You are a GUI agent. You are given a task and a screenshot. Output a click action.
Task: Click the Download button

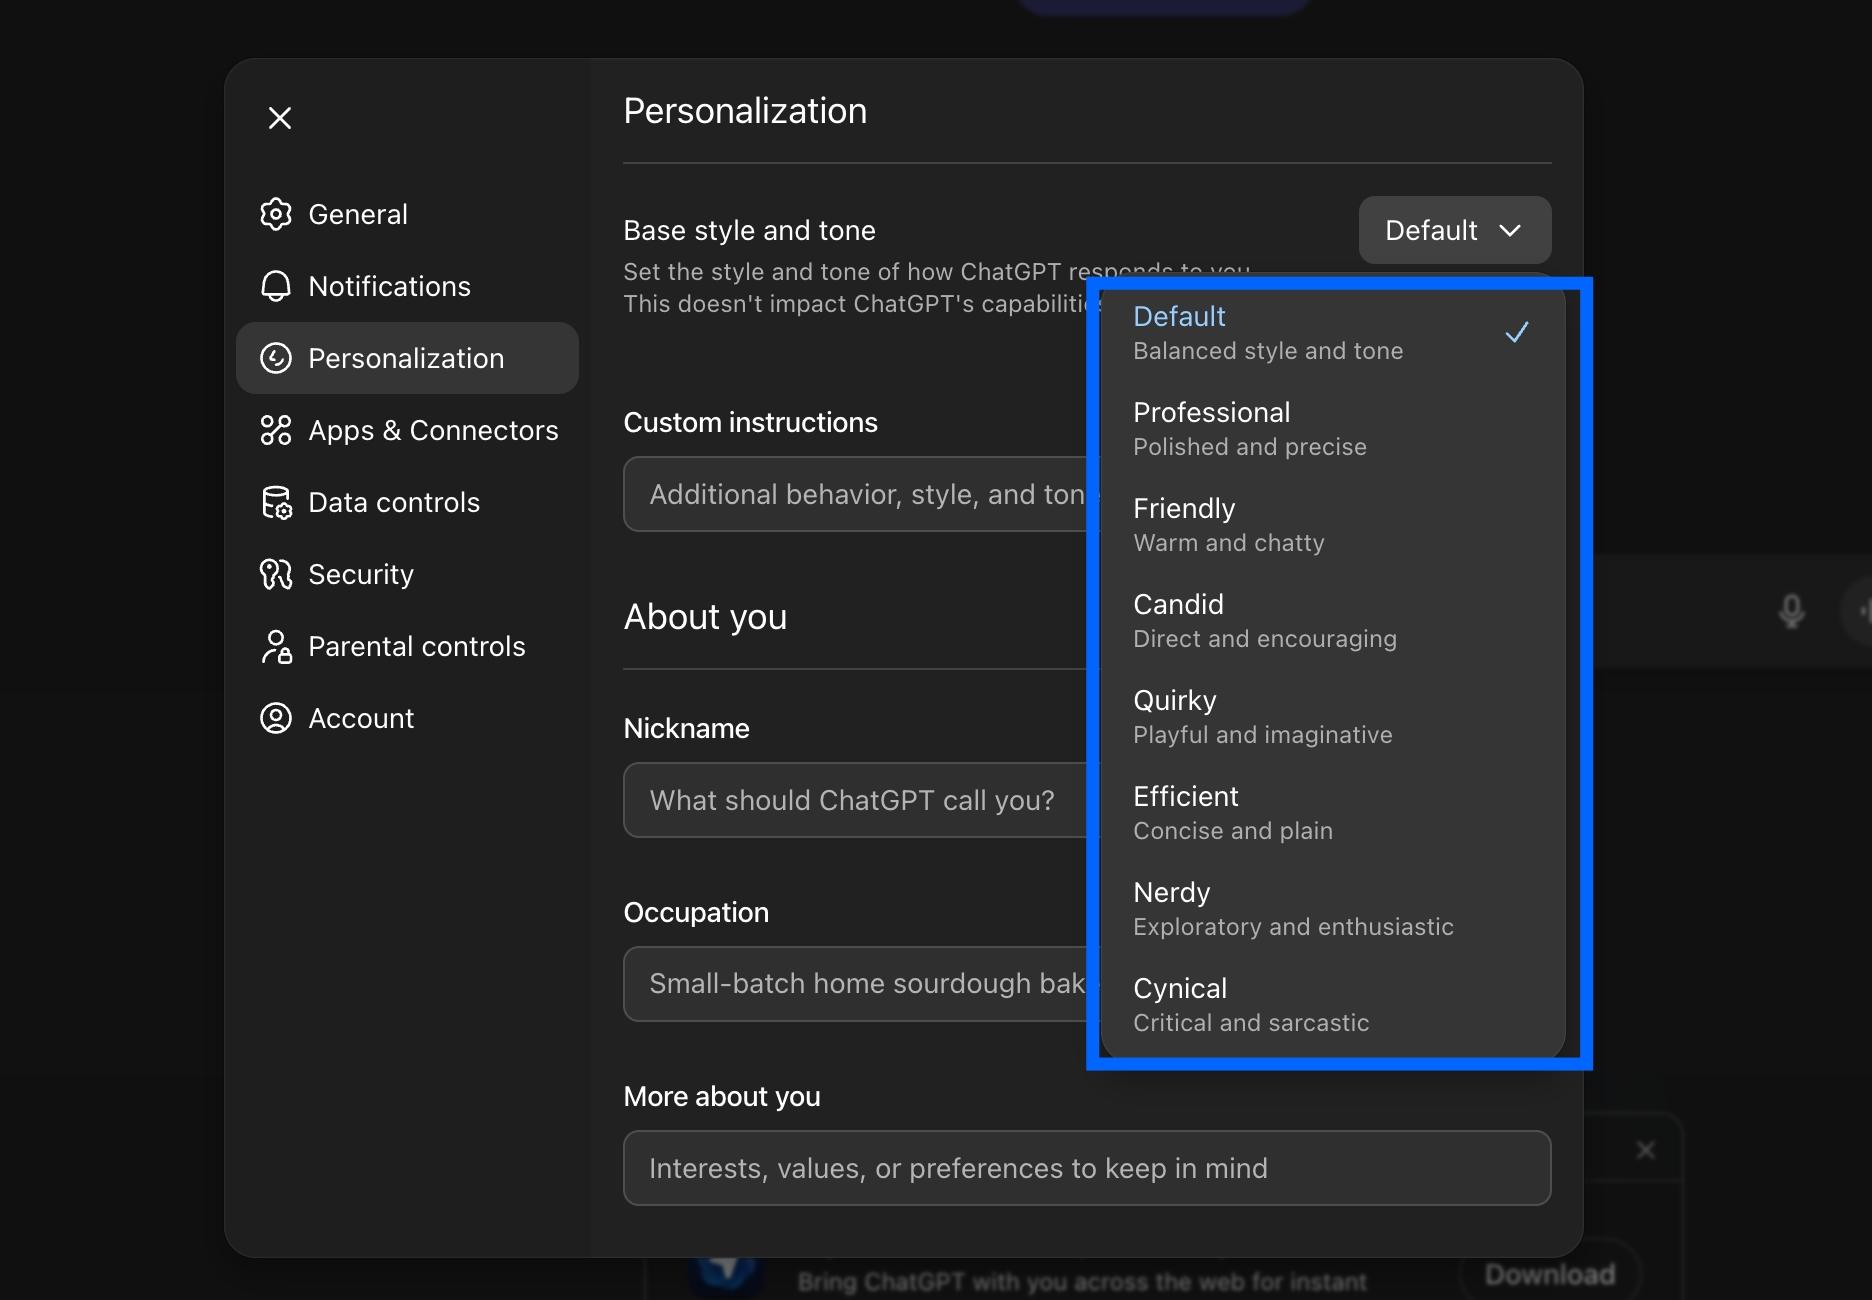click(1549, 1273)
